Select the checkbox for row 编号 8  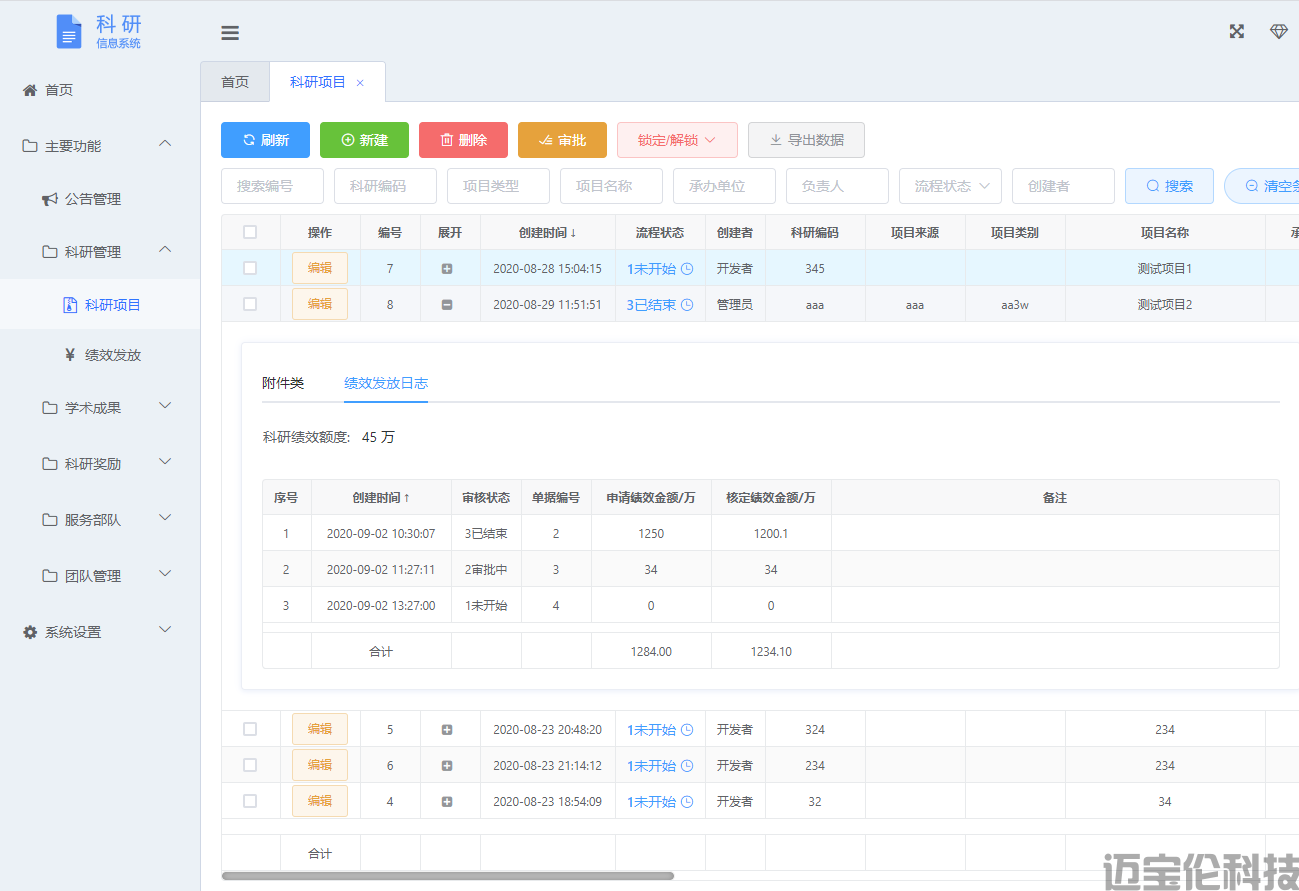(250, 304)
